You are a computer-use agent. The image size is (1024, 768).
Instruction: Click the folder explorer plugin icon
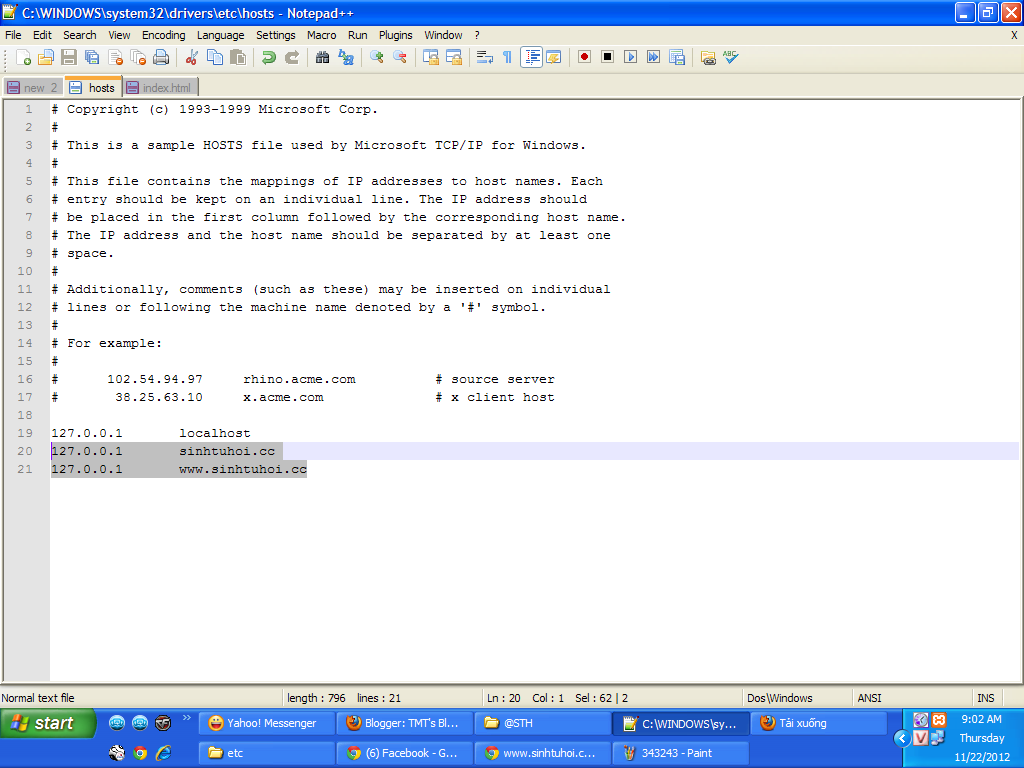click(x=708, y=57)
